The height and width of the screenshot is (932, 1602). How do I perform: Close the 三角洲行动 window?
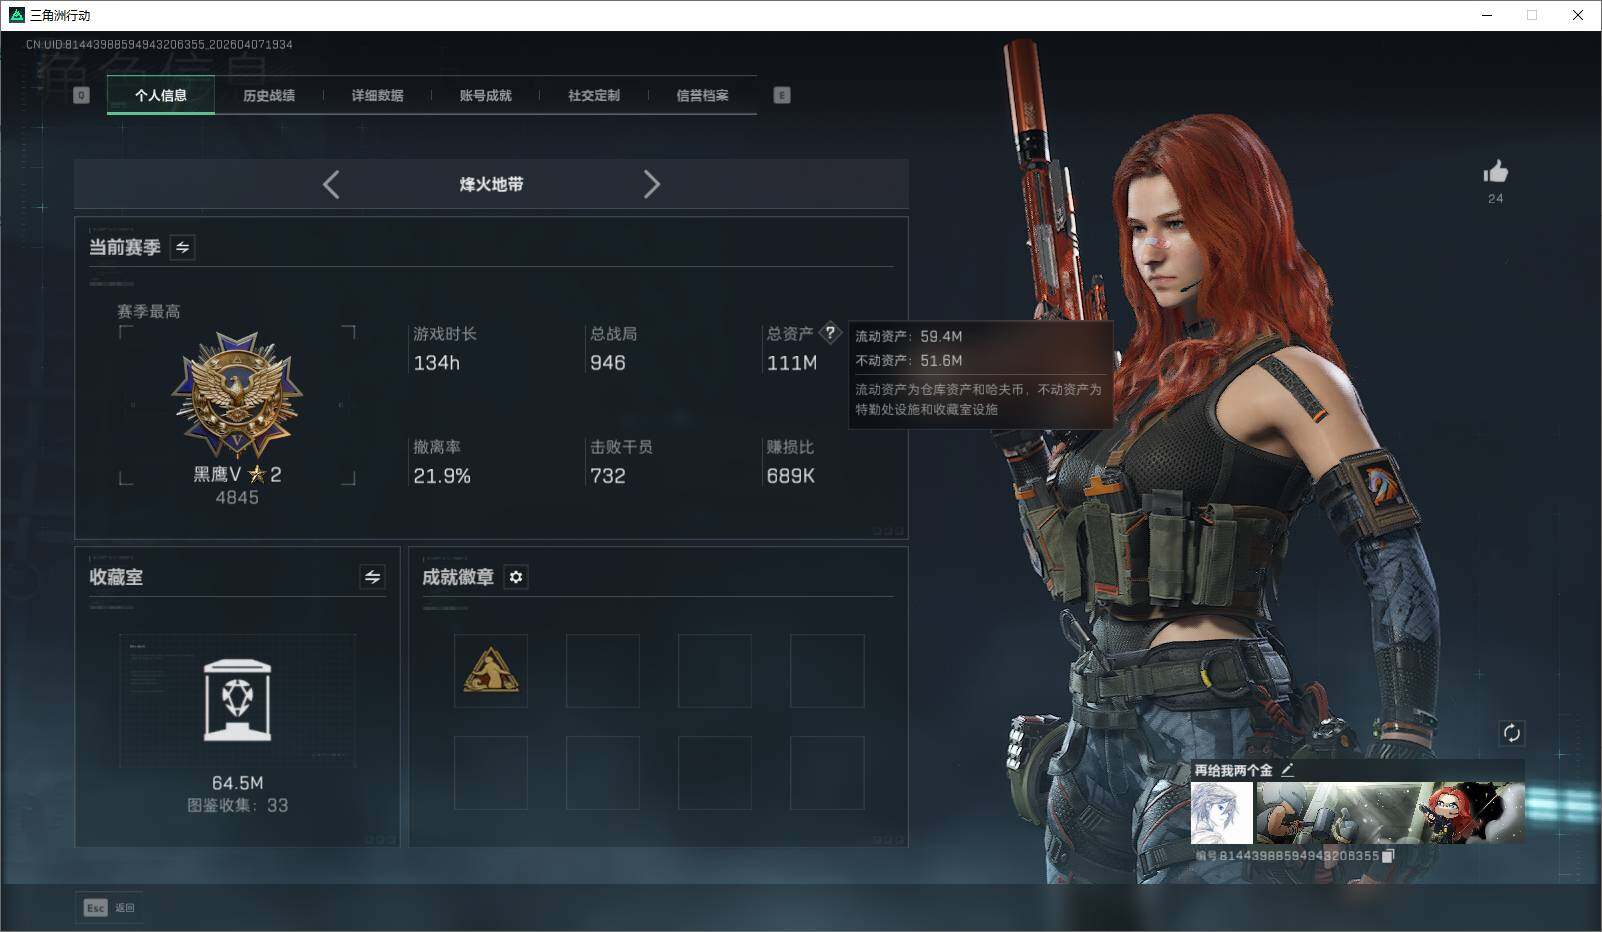coord(1578,15)
